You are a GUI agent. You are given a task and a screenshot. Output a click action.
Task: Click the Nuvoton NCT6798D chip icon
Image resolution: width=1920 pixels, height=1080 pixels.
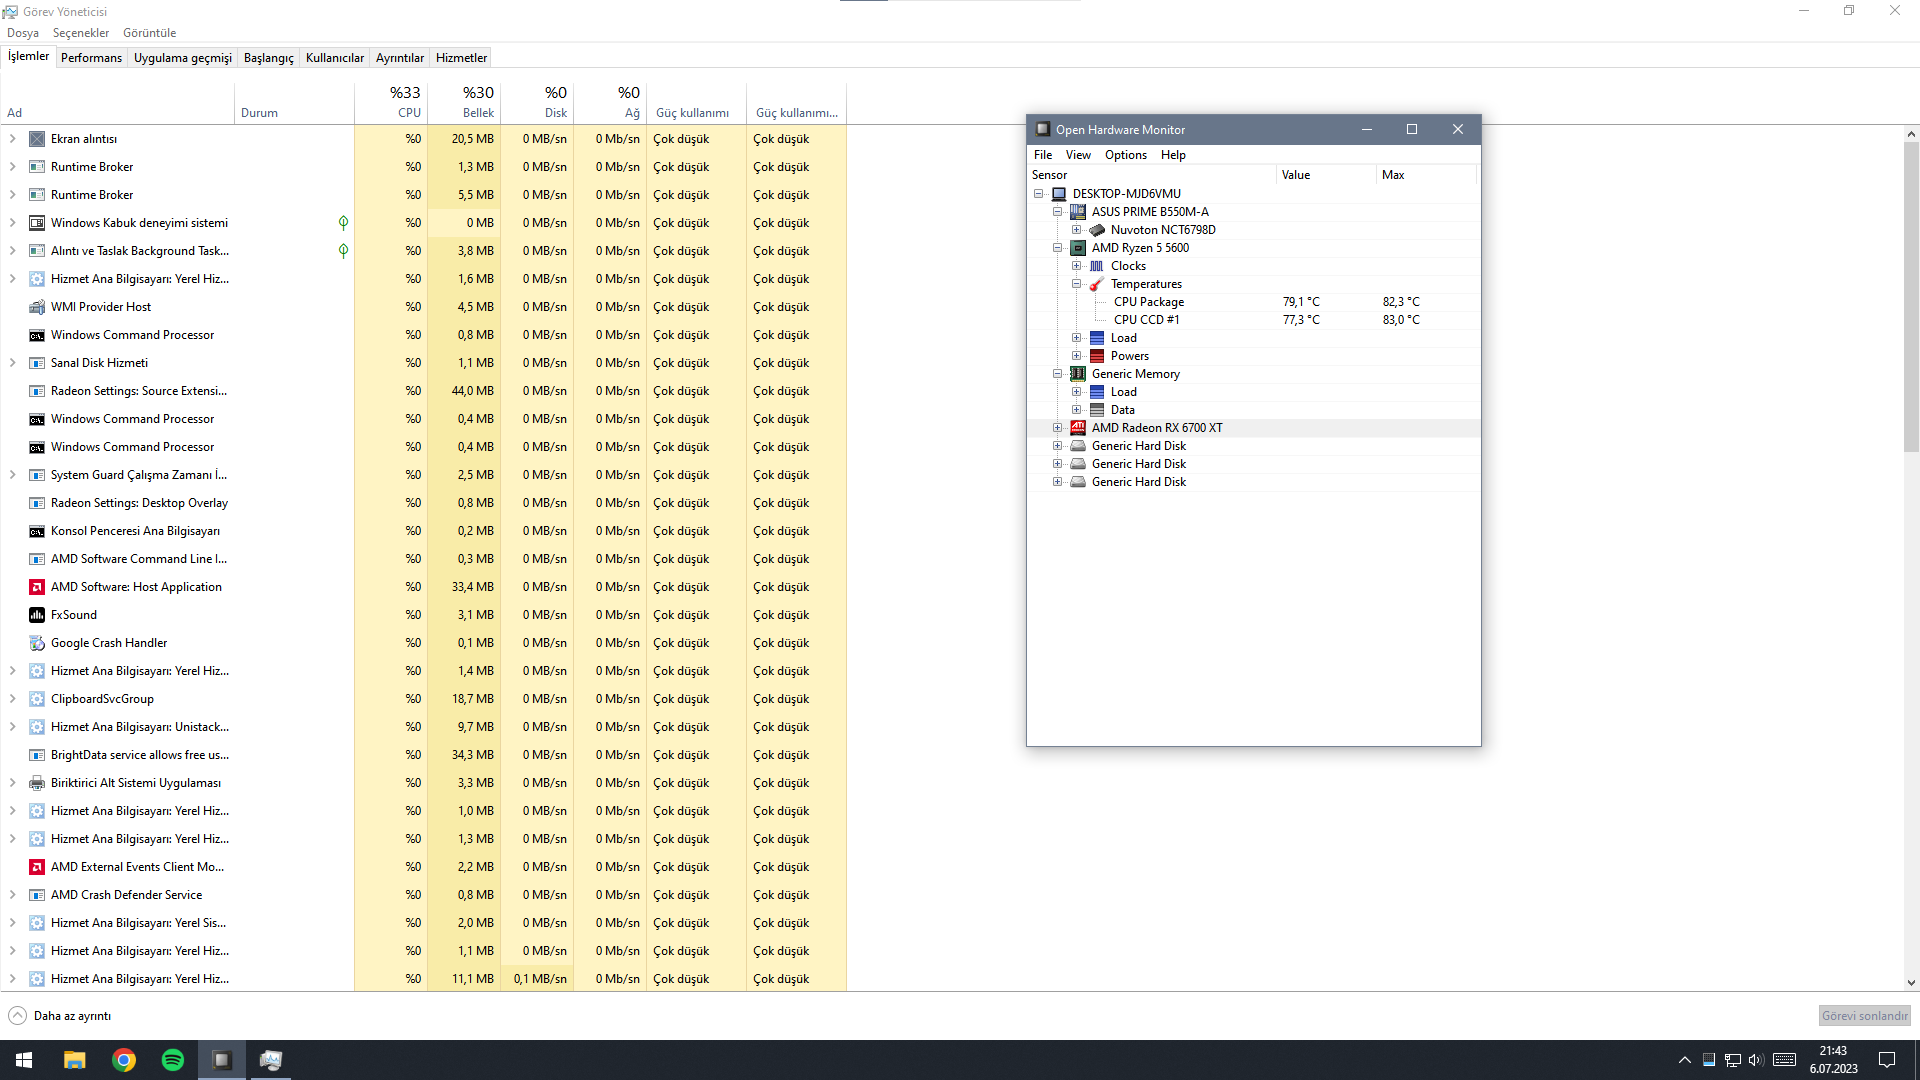pos(1097,230)
